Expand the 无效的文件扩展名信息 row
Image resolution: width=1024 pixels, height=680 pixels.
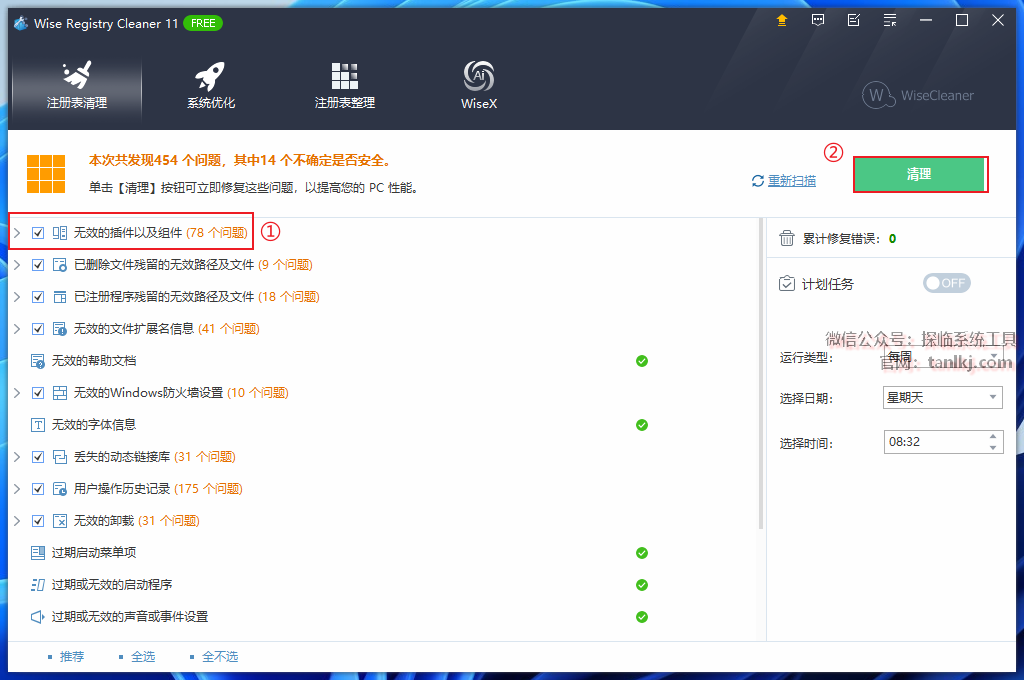coord(17,329)
